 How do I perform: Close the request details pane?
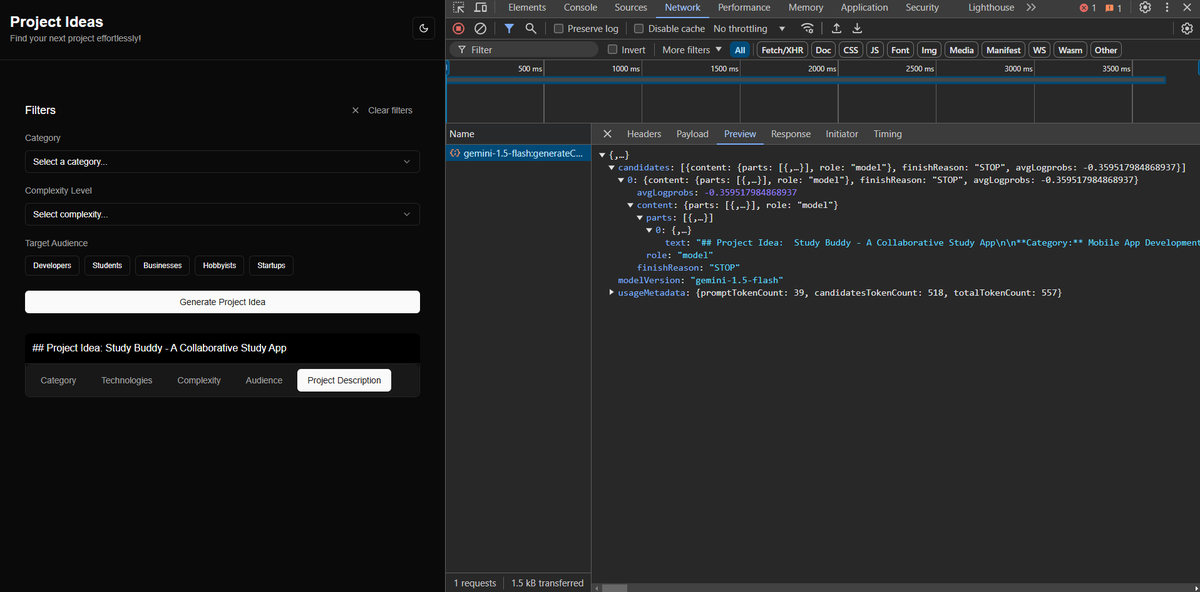tap(607, 134)
